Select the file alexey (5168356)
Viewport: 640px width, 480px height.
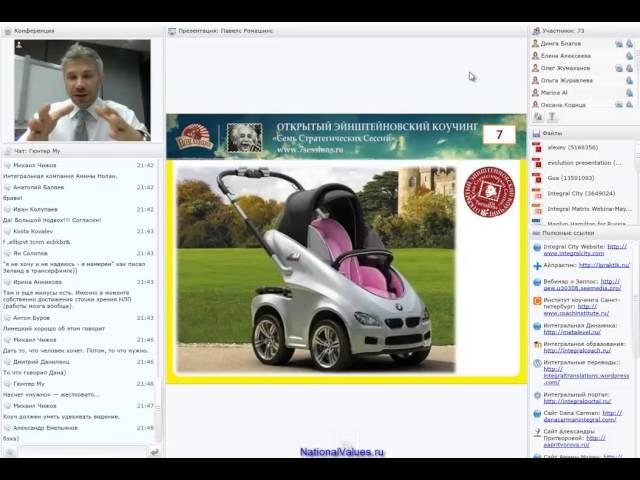point(572,147)
